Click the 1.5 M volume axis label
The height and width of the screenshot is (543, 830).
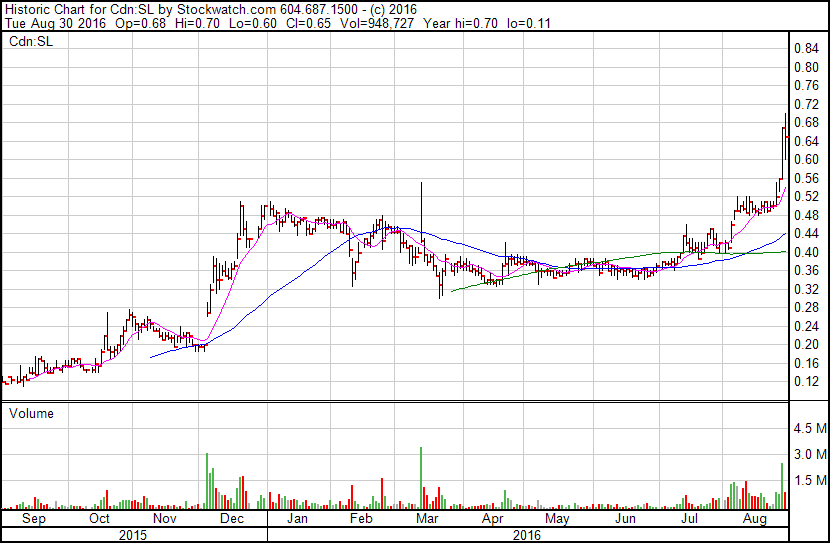[809, 481]
